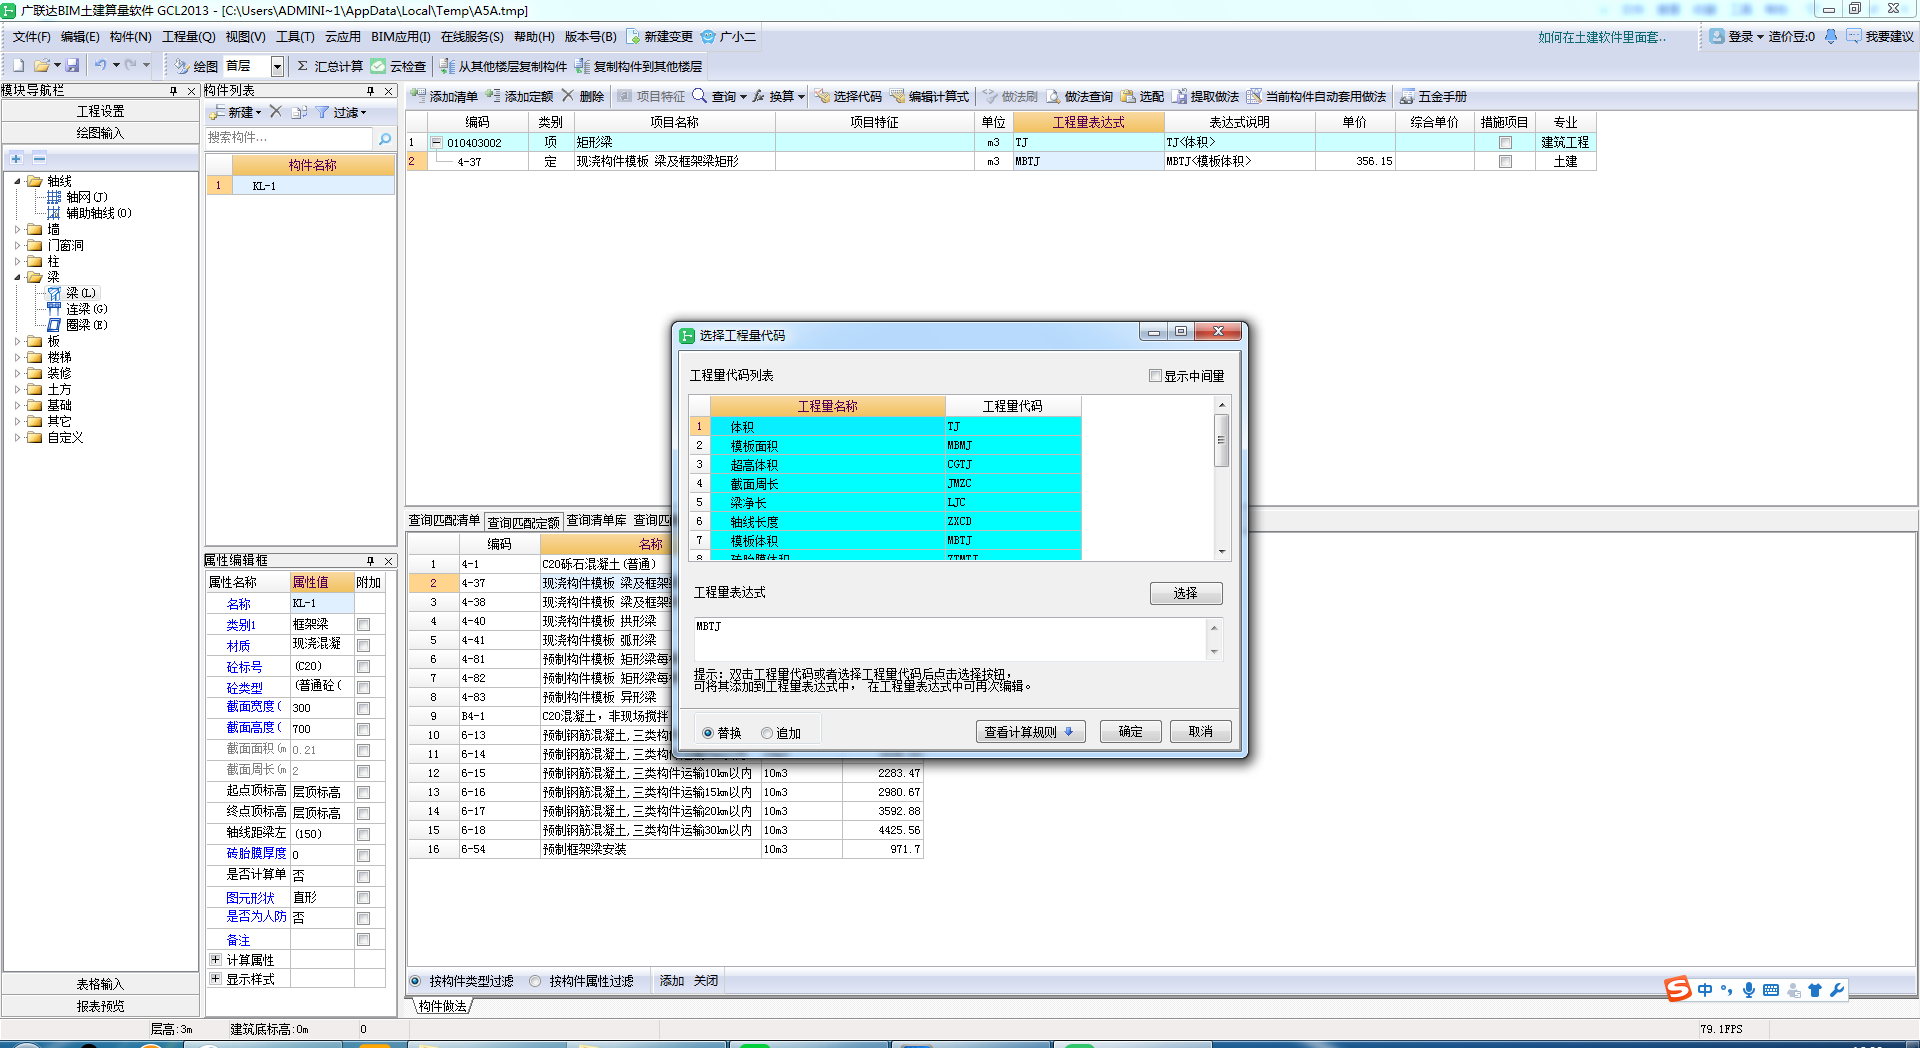
Task: Toggle 措施项目 checkbox for row 4-37
Action: tap(1505, 161)
